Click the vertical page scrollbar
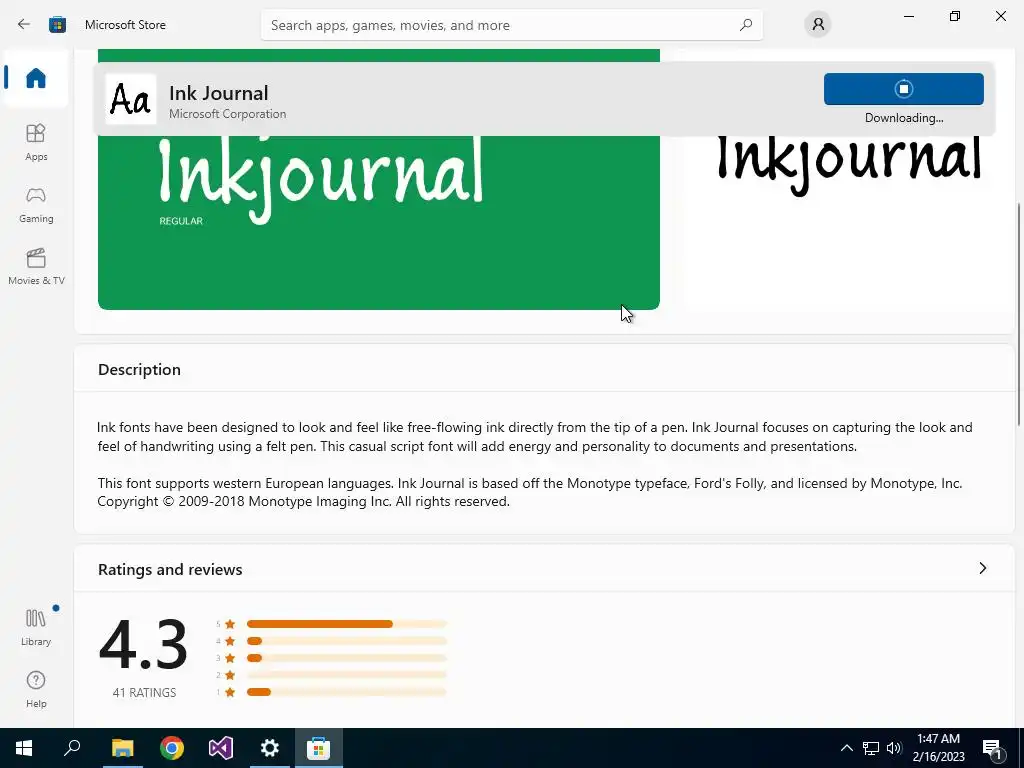1024x768 pixels. [1019, 313]
